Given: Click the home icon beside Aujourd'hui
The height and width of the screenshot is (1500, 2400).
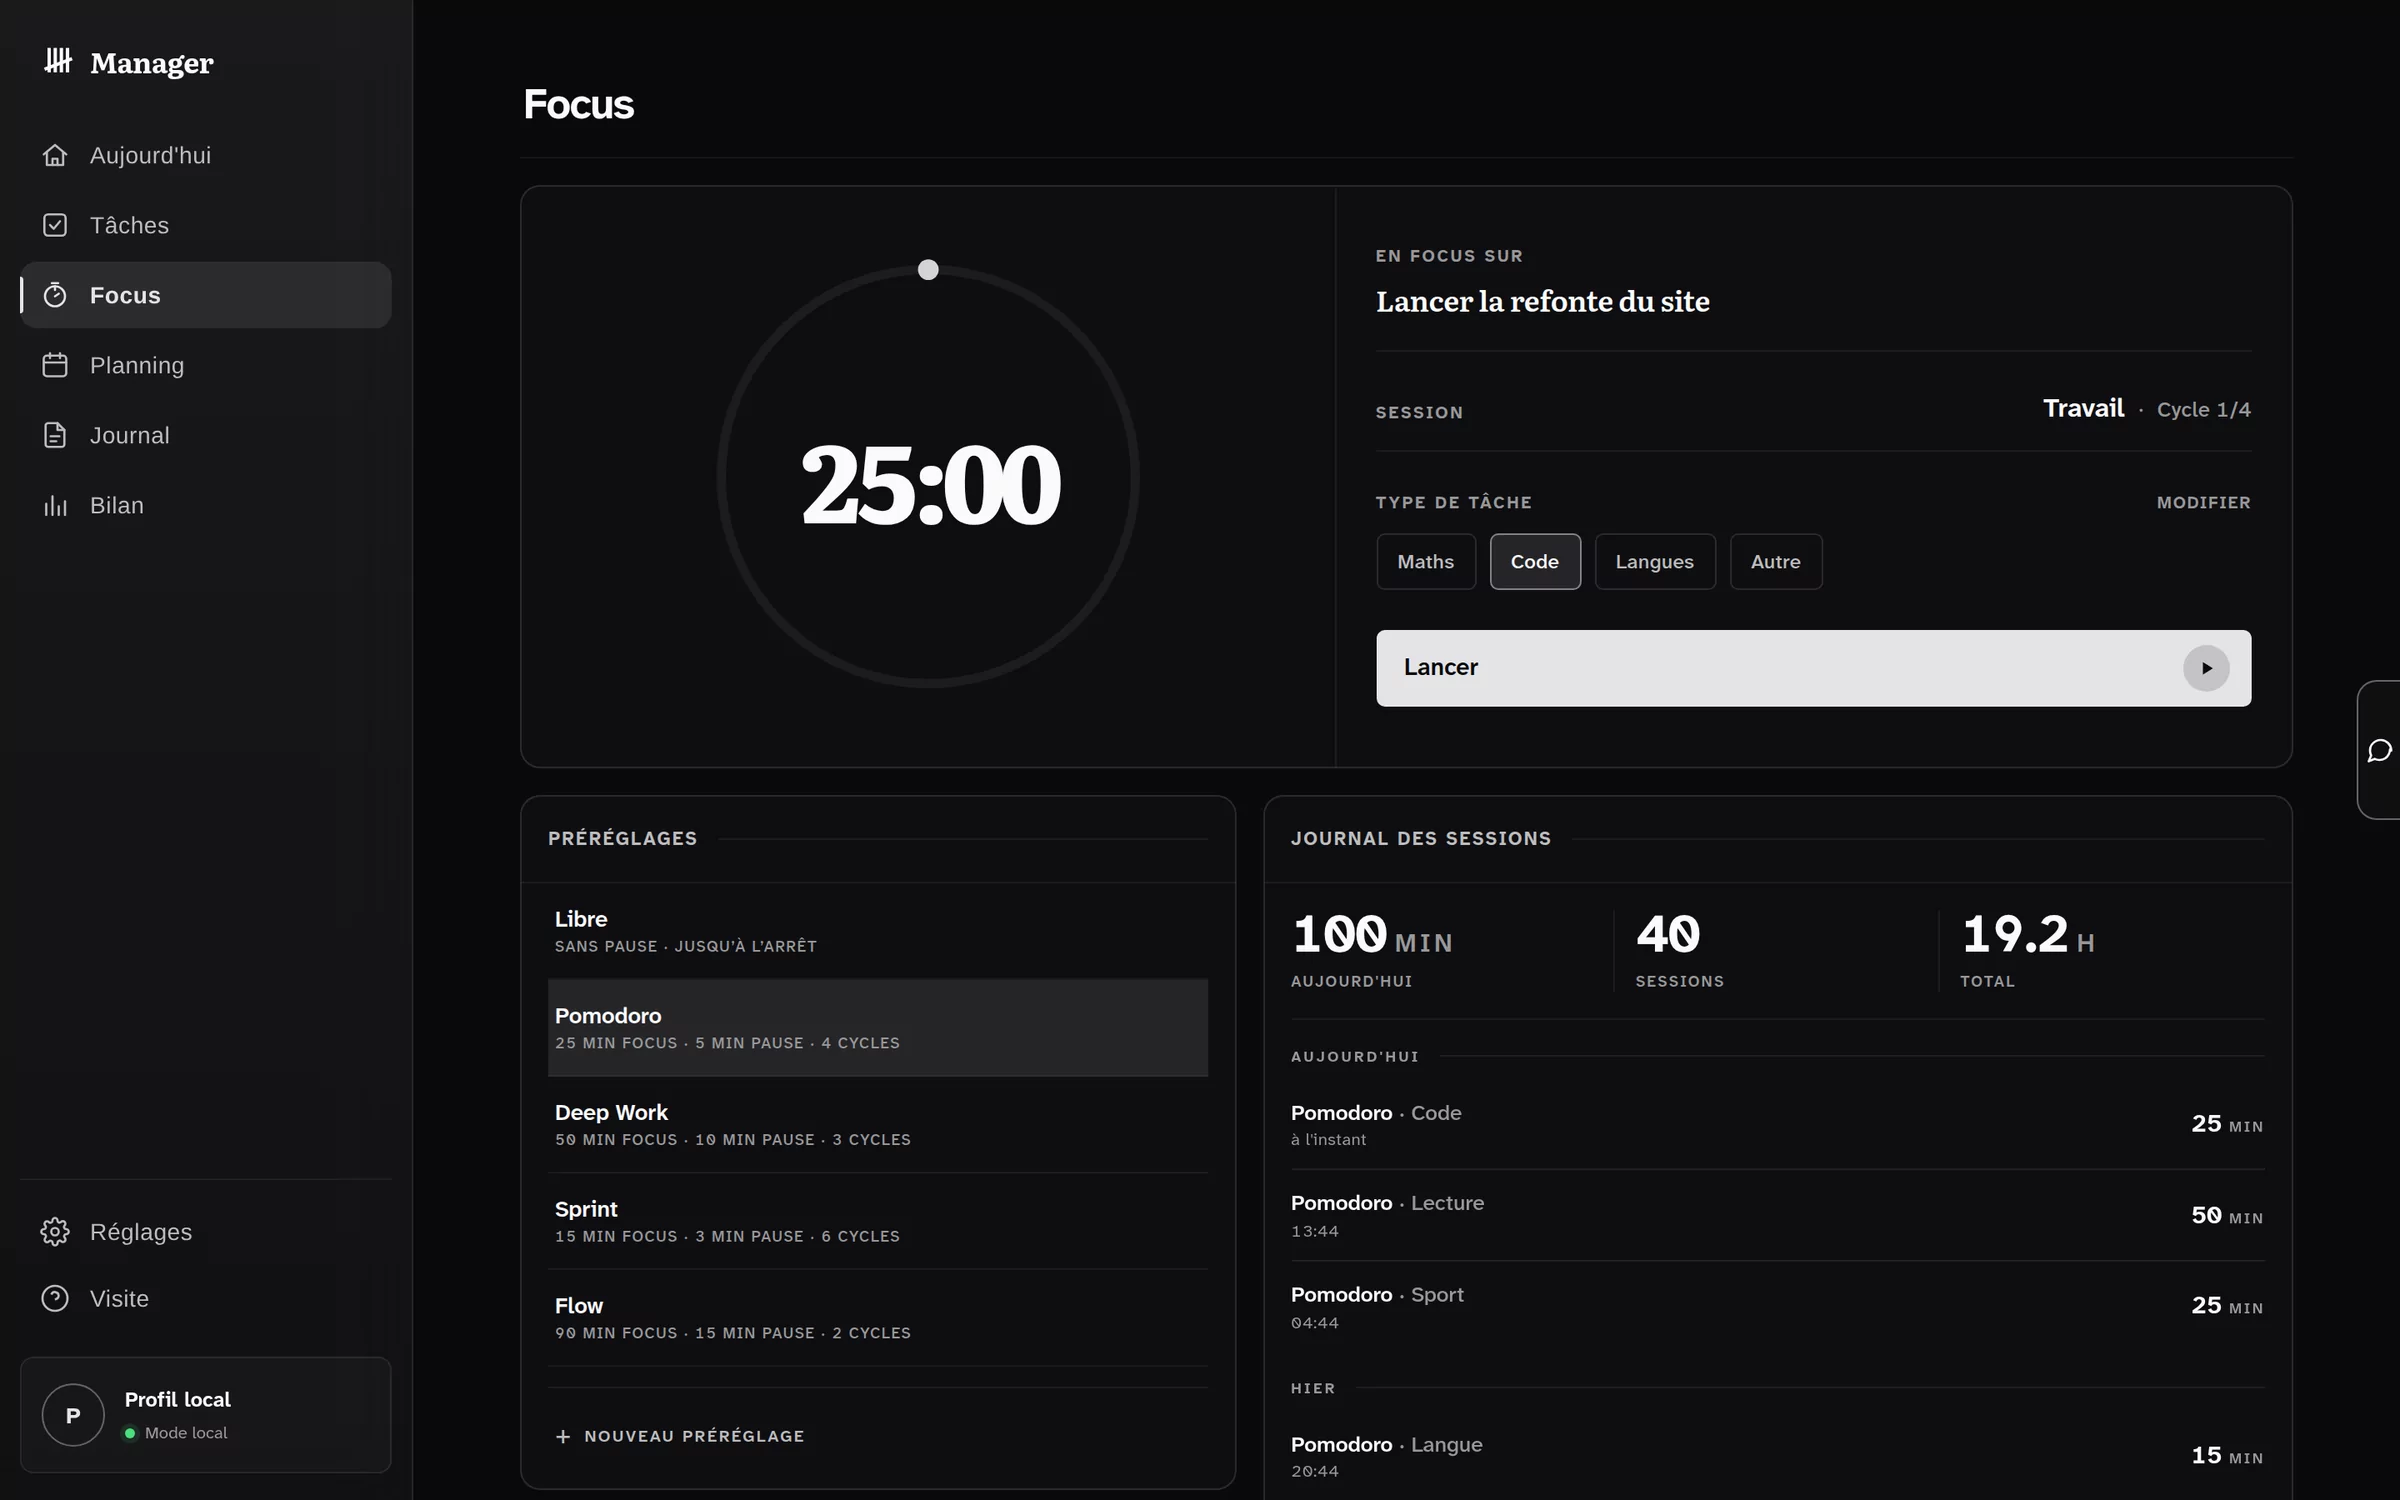Looking at the screenshot, I should (55, 155).
